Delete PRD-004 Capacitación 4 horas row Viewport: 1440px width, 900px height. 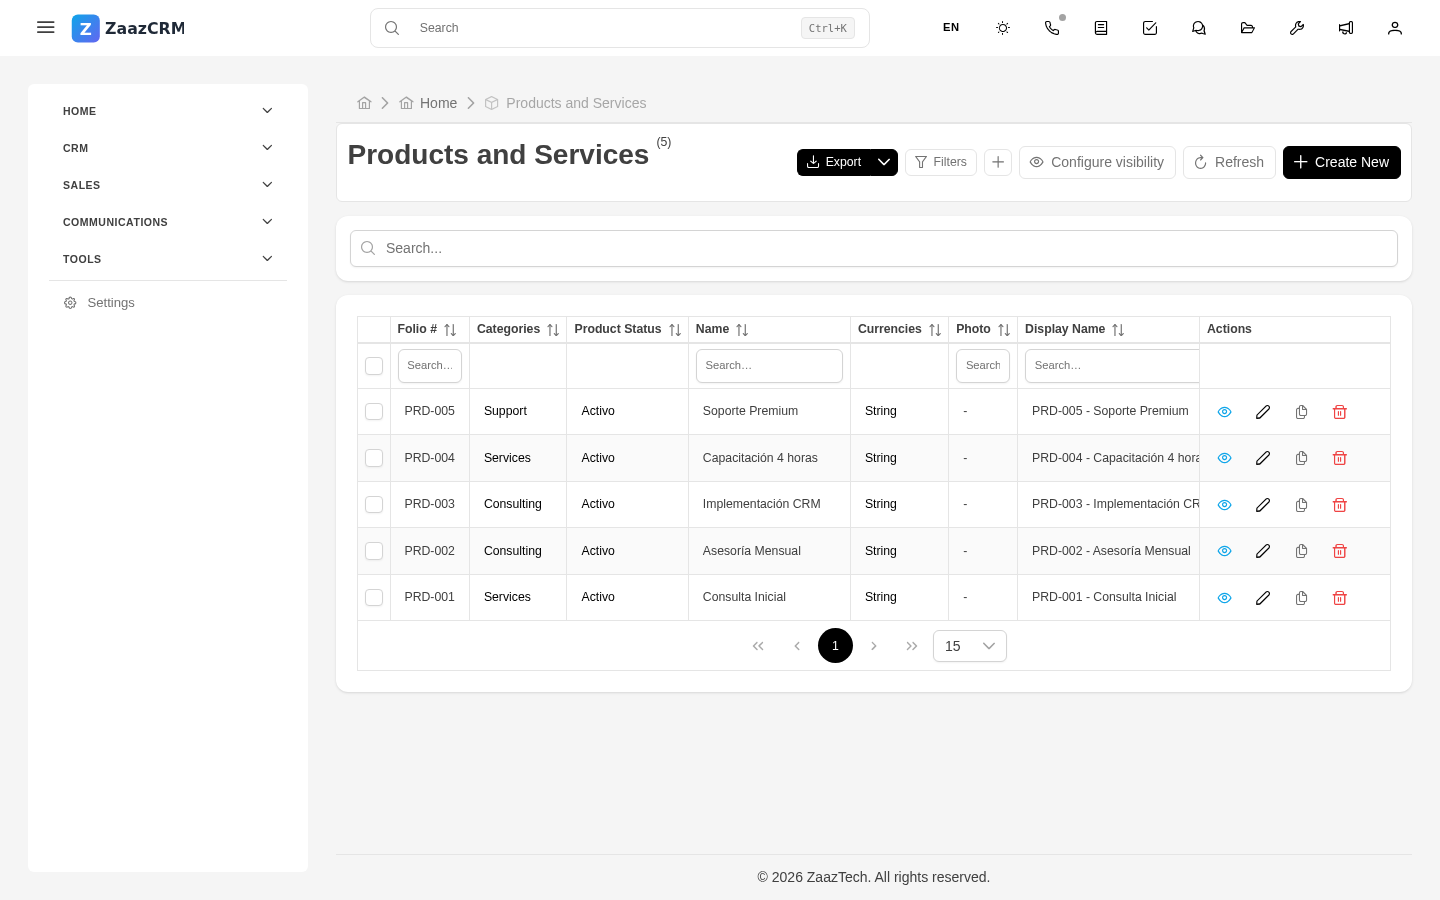click(1340, 458)
